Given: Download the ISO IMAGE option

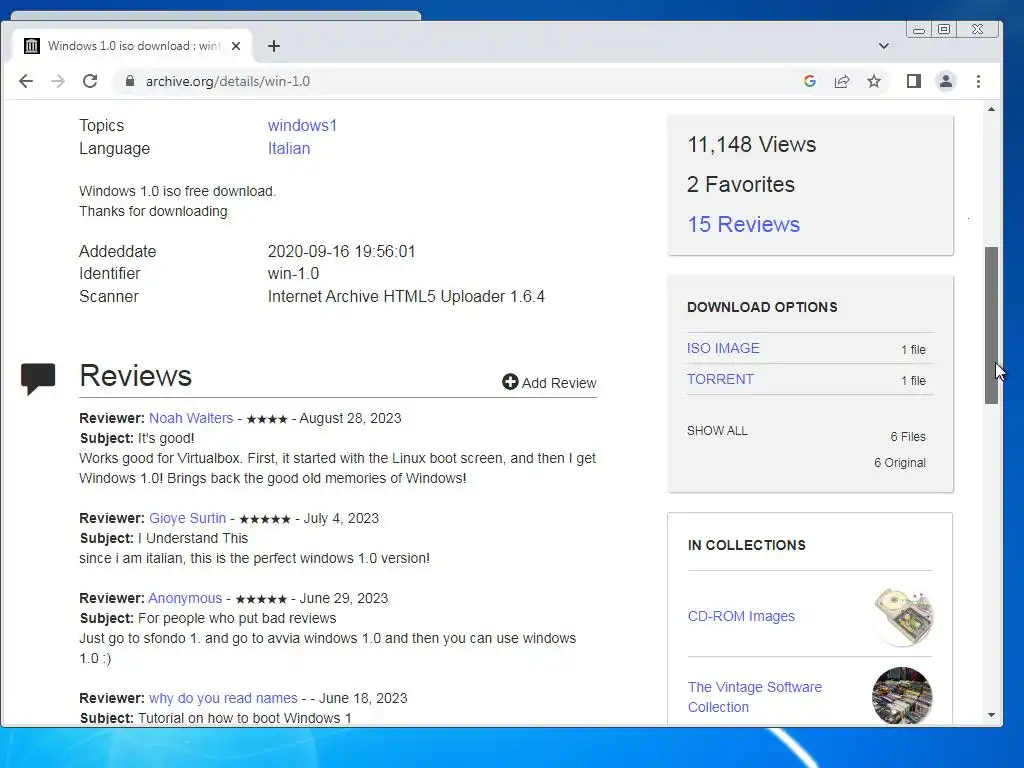Looking at the screenshot, I should pos(723,348).
